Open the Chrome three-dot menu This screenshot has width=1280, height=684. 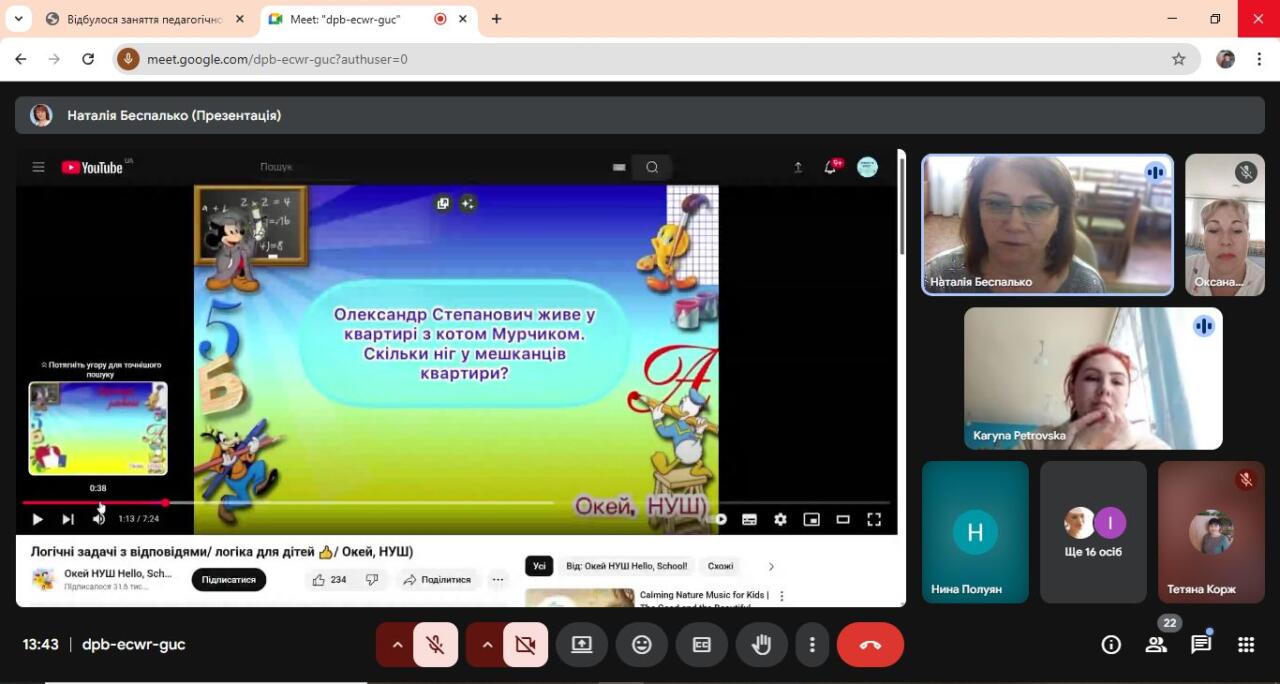click(x=1257, y=59)
